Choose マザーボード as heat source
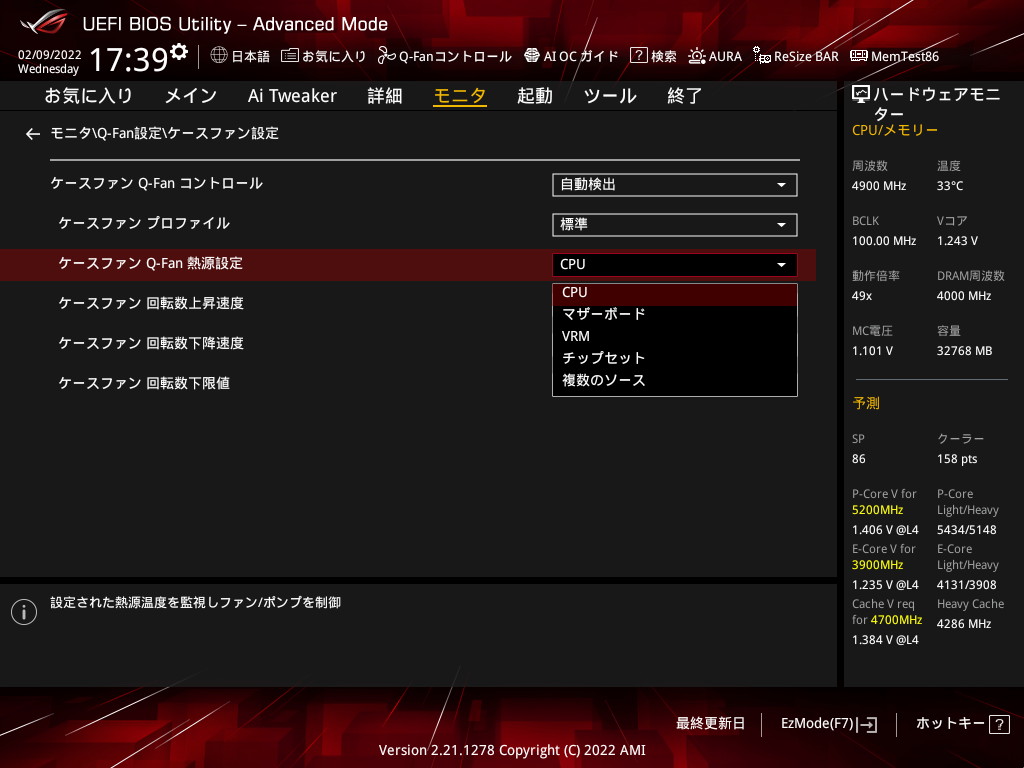The image size is (1024, 768). (x=675, y=314)
